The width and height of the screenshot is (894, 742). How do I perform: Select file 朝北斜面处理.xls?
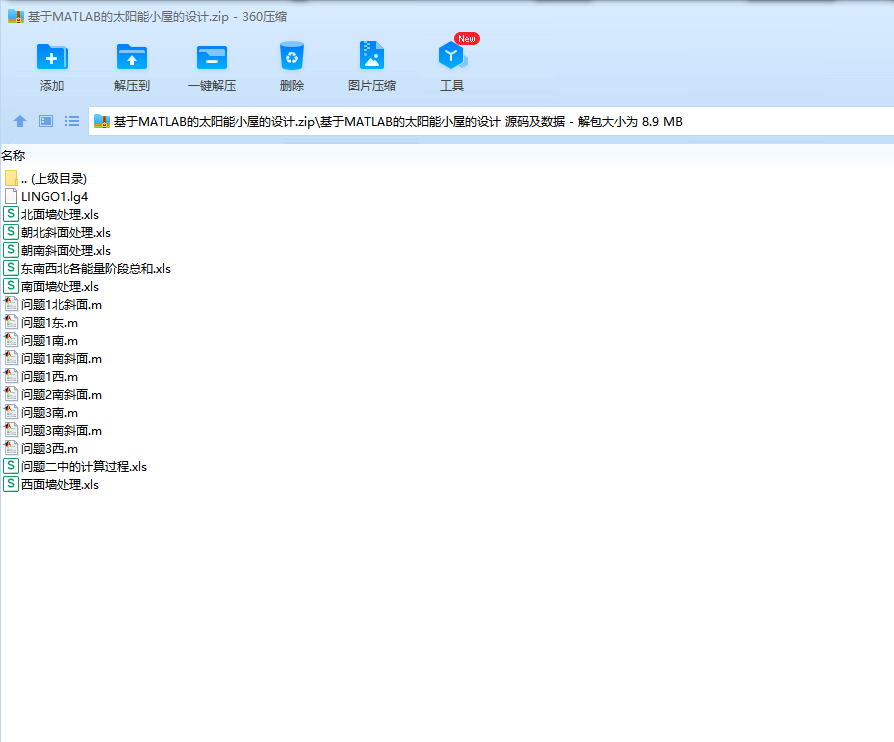[x=57, y=233]
